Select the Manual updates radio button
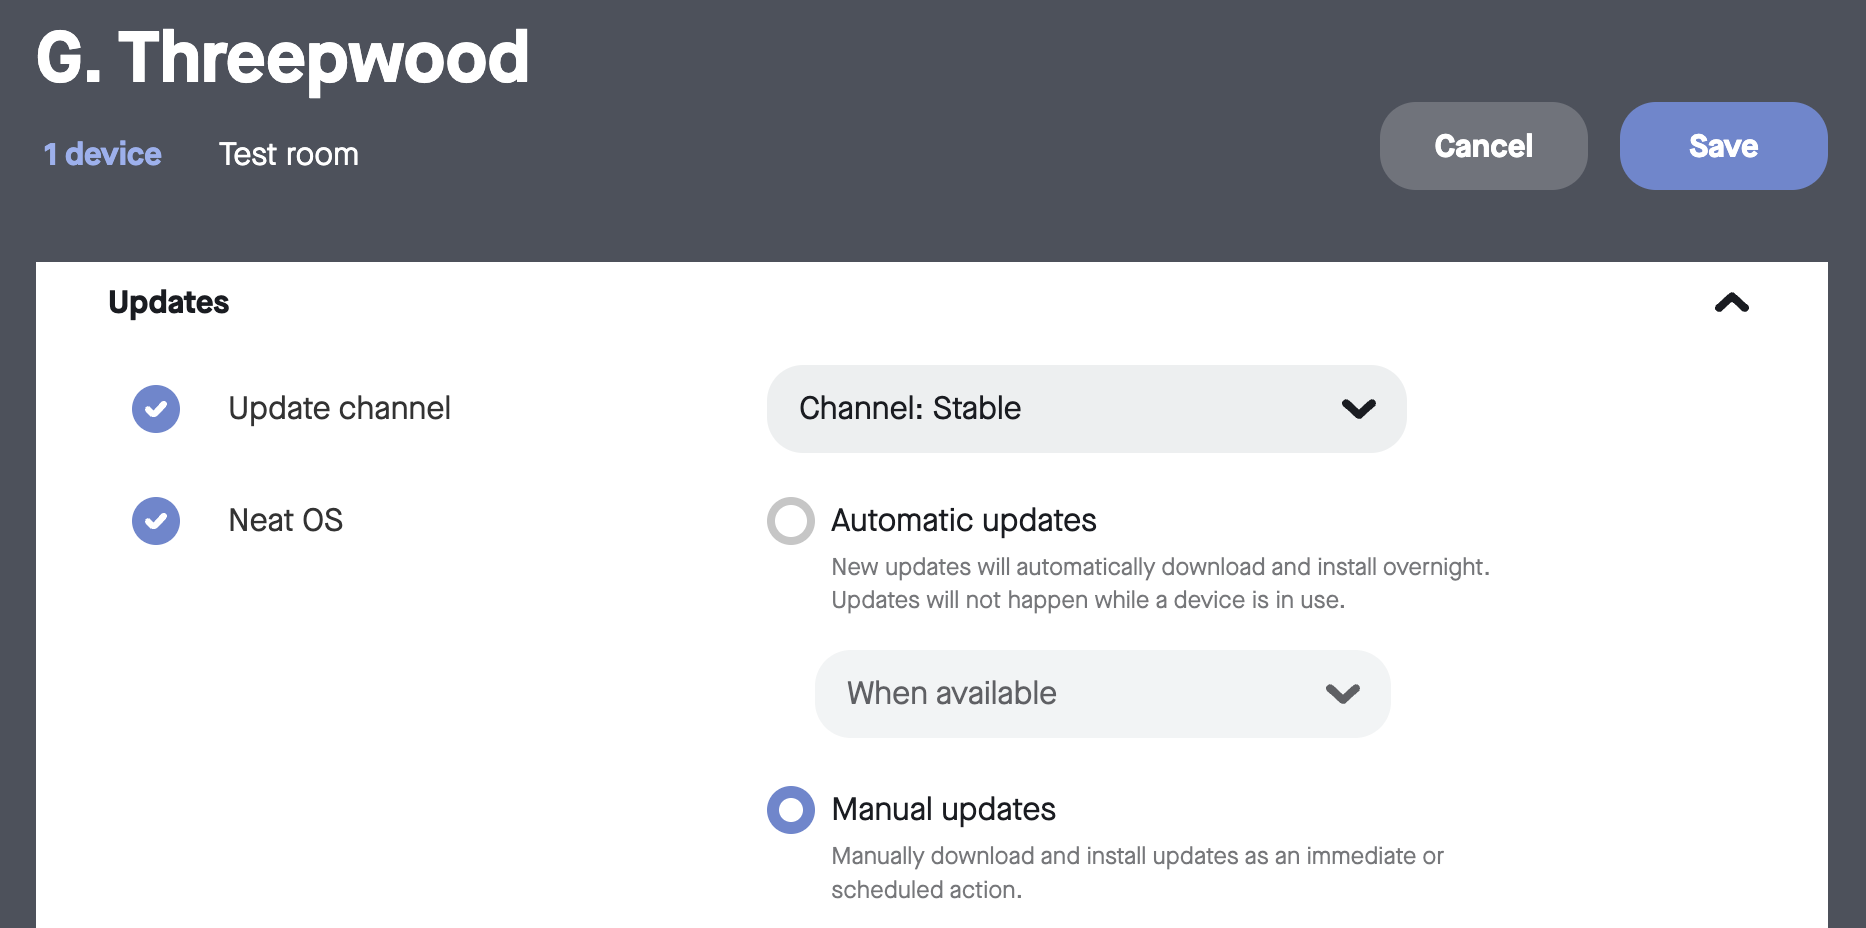 coord(791,810)
